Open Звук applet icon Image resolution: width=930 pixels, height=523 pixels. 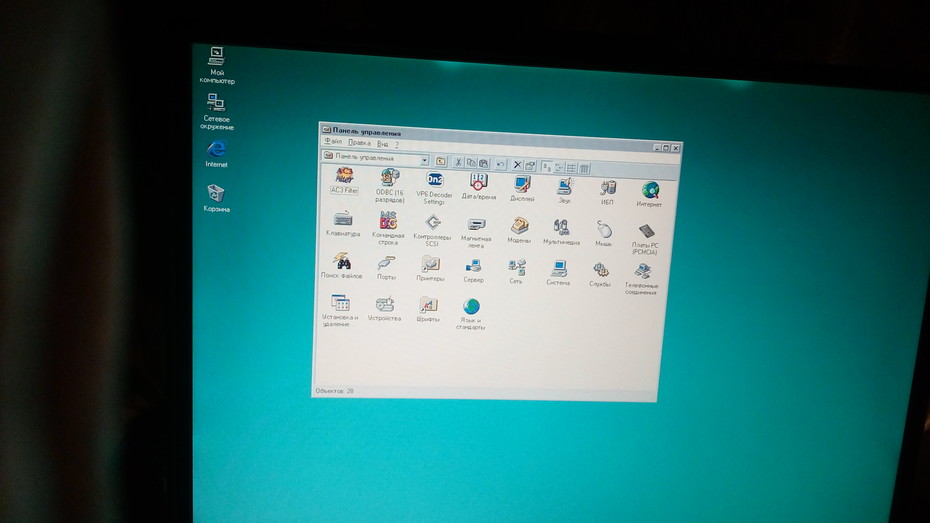pos(564,191)
